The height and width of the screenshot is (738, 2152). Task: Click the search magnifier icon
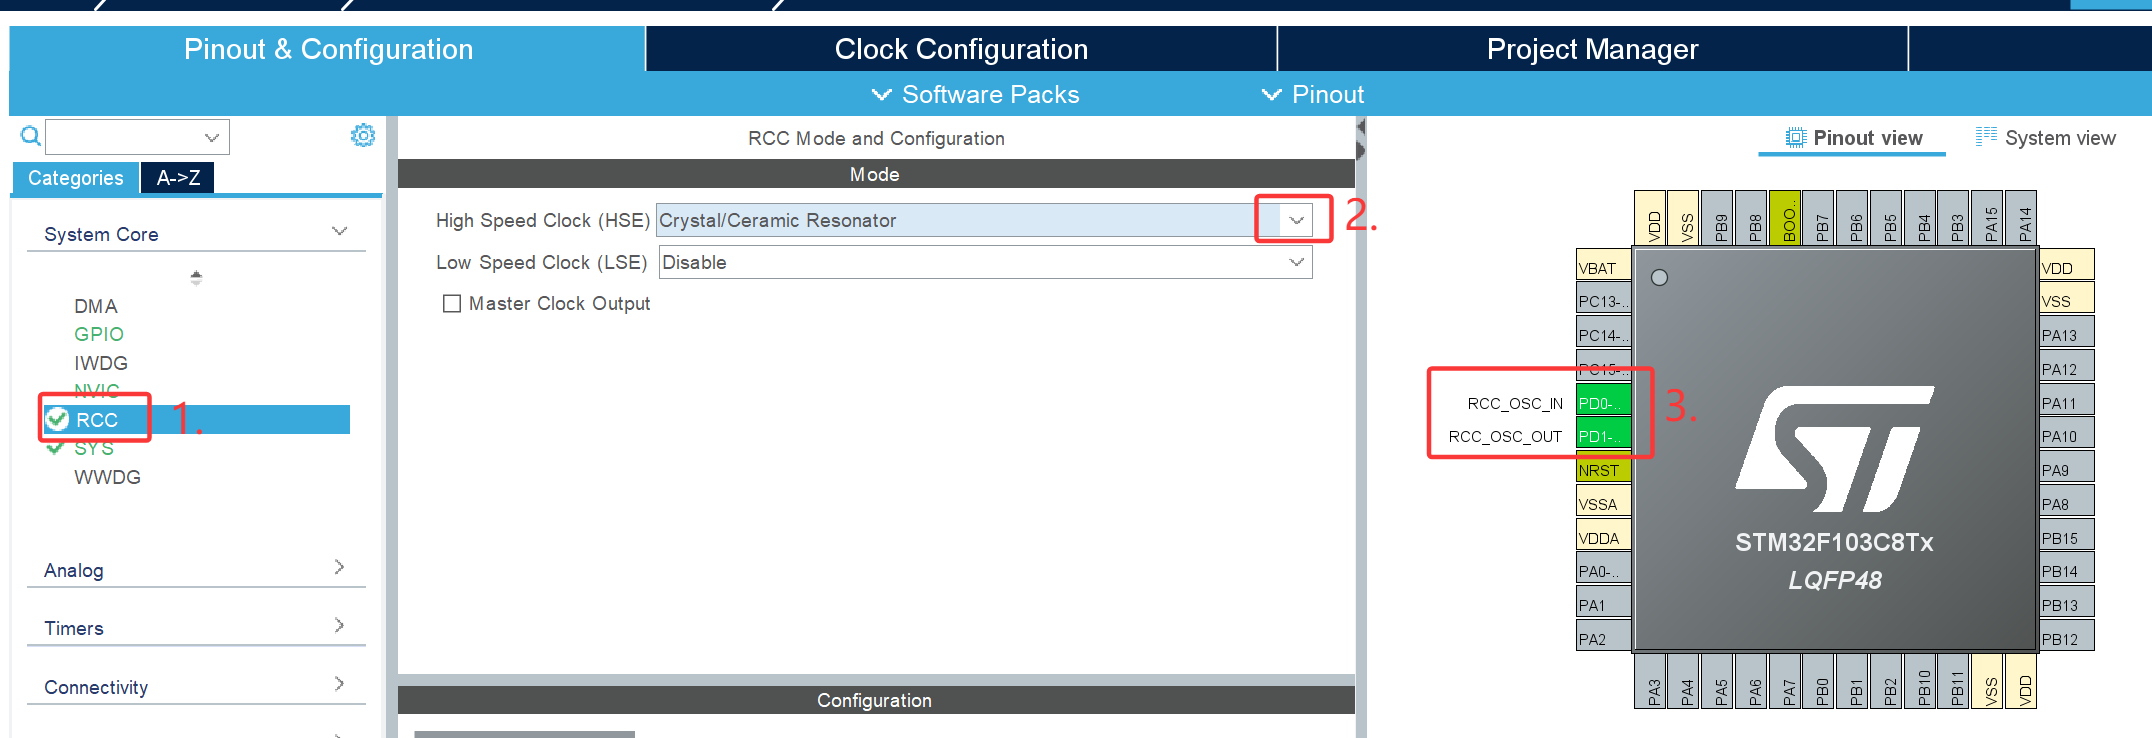pos(31,136)
